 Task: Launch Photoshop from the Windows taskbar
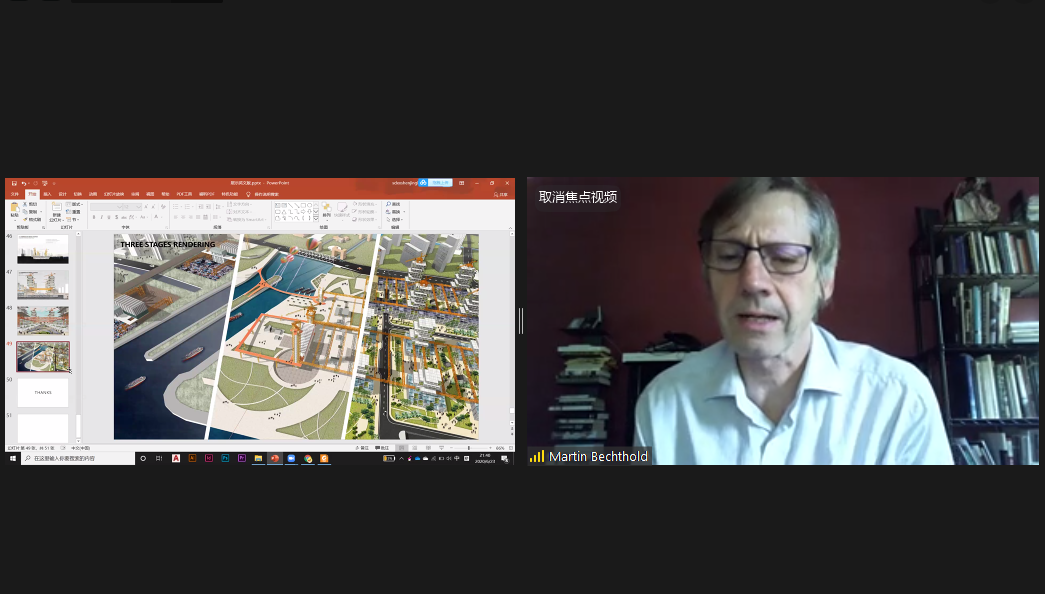click(225, 458)
